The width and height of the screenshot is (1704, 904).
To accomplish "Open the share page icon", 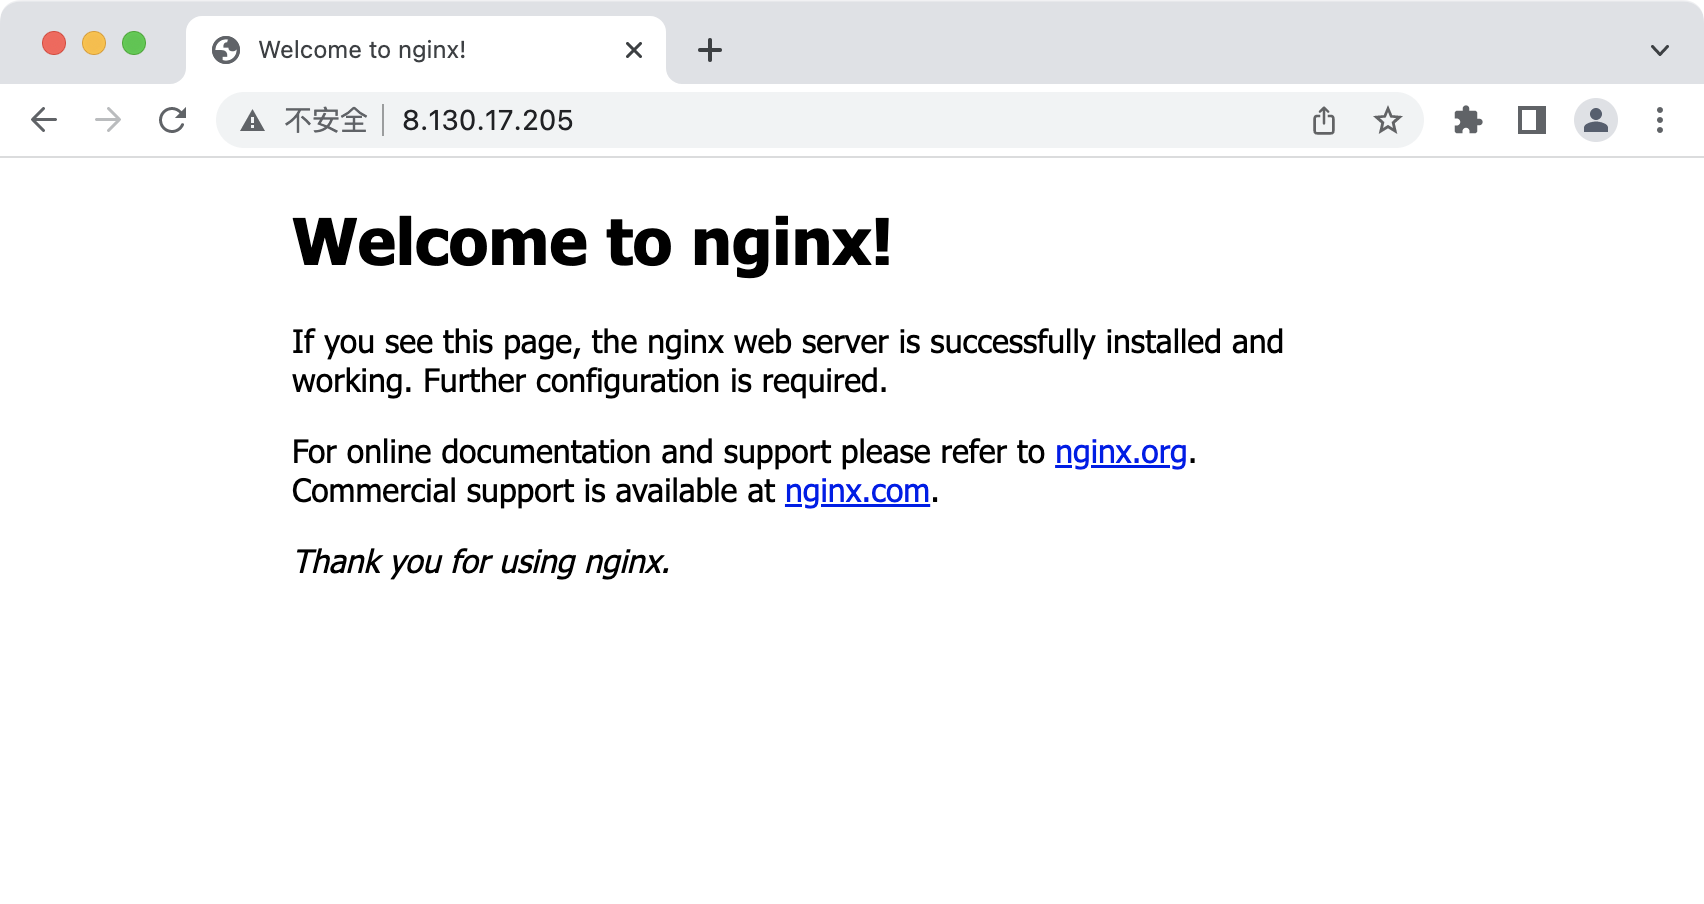I will click(1323, 121).
